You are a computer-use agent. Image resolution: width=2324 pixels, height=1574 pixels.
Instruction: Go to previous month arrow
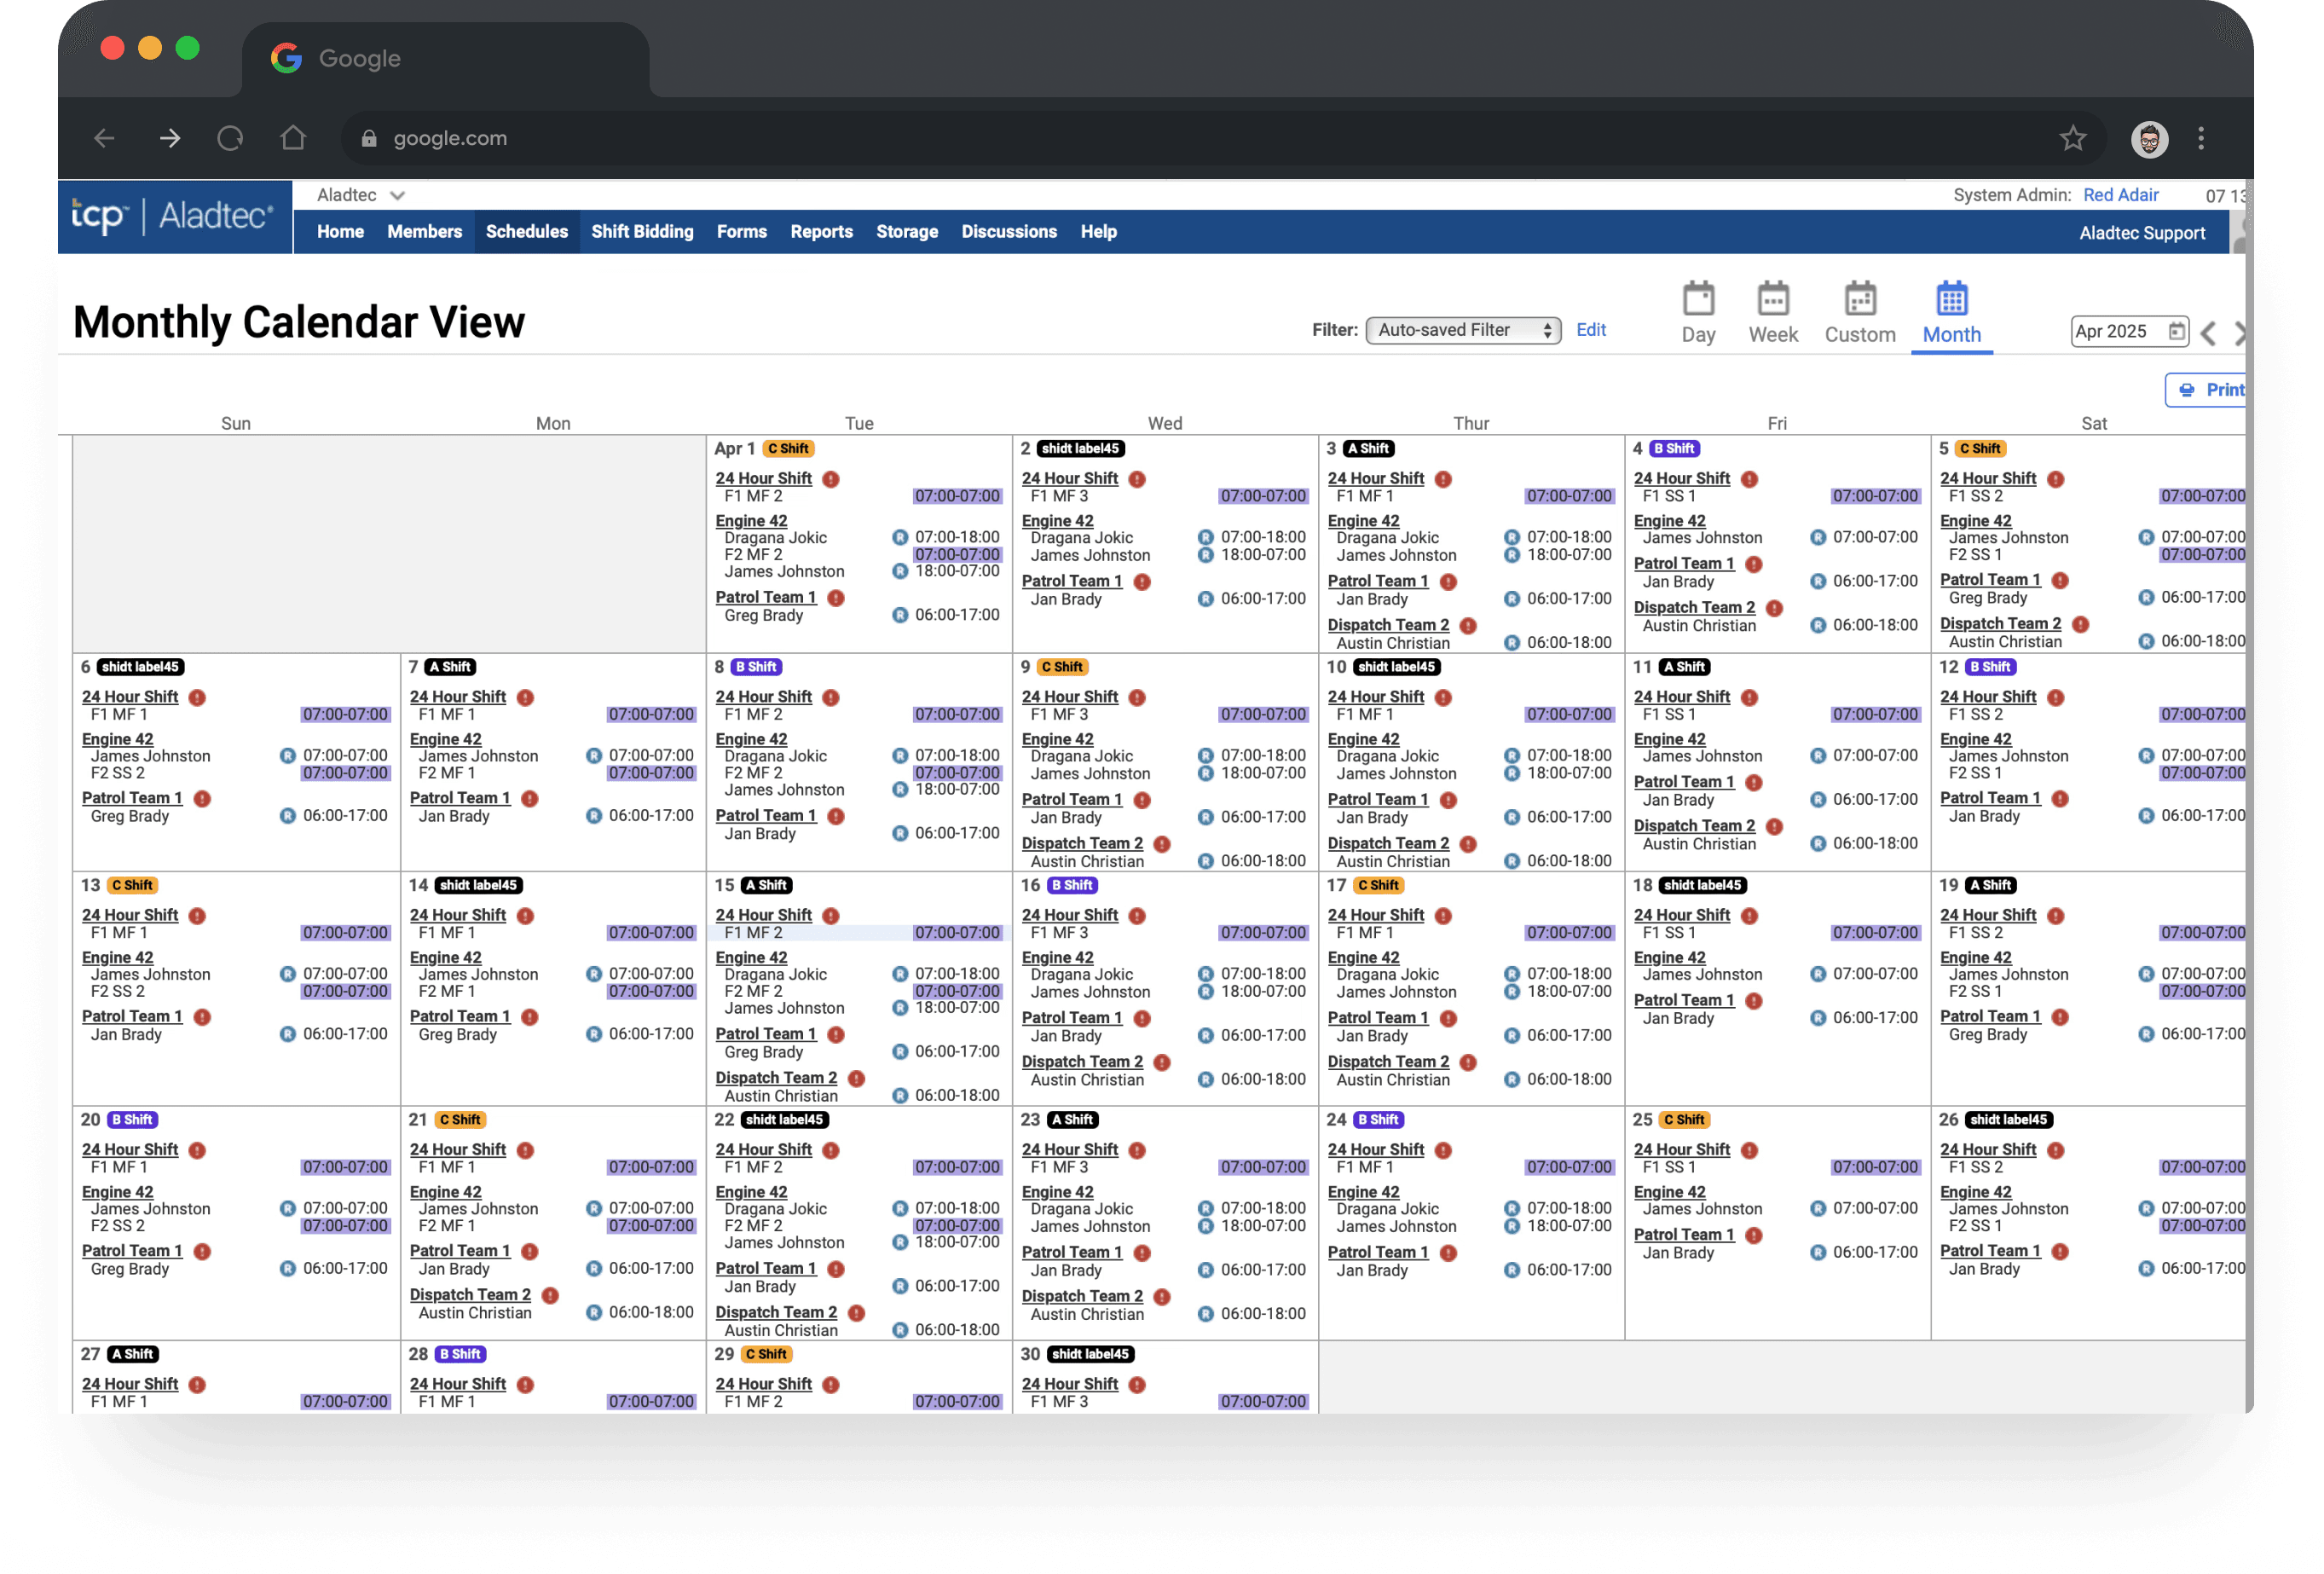2208,334
